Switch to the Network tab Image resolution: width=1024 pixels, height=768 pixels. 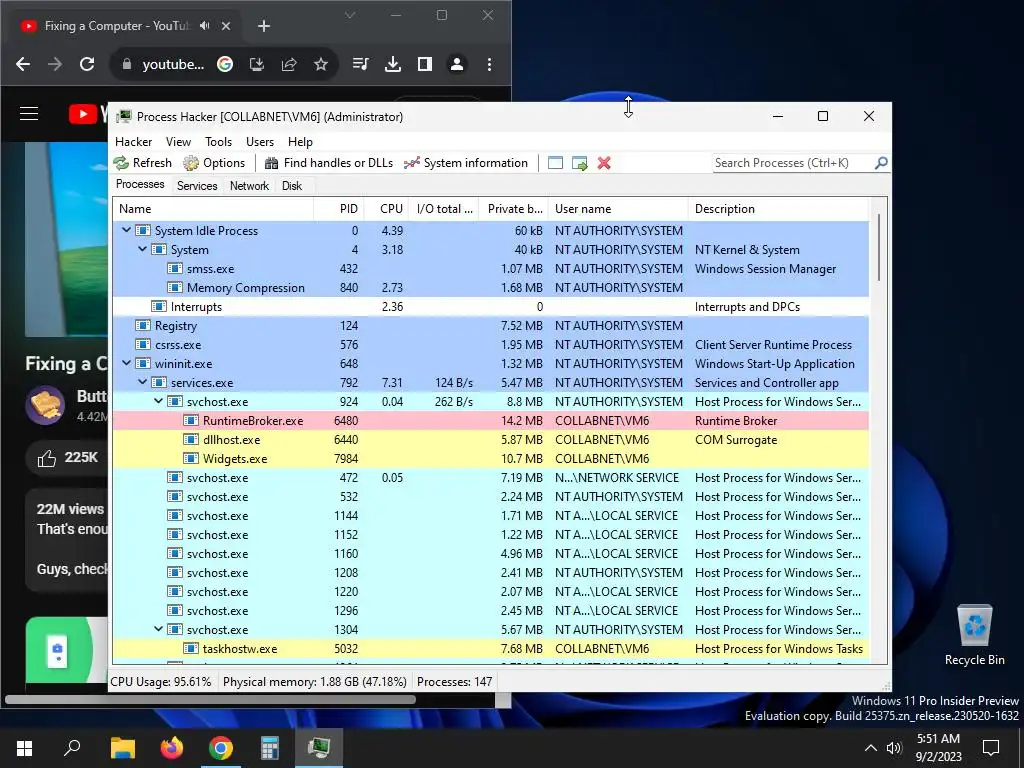(249, 185)
